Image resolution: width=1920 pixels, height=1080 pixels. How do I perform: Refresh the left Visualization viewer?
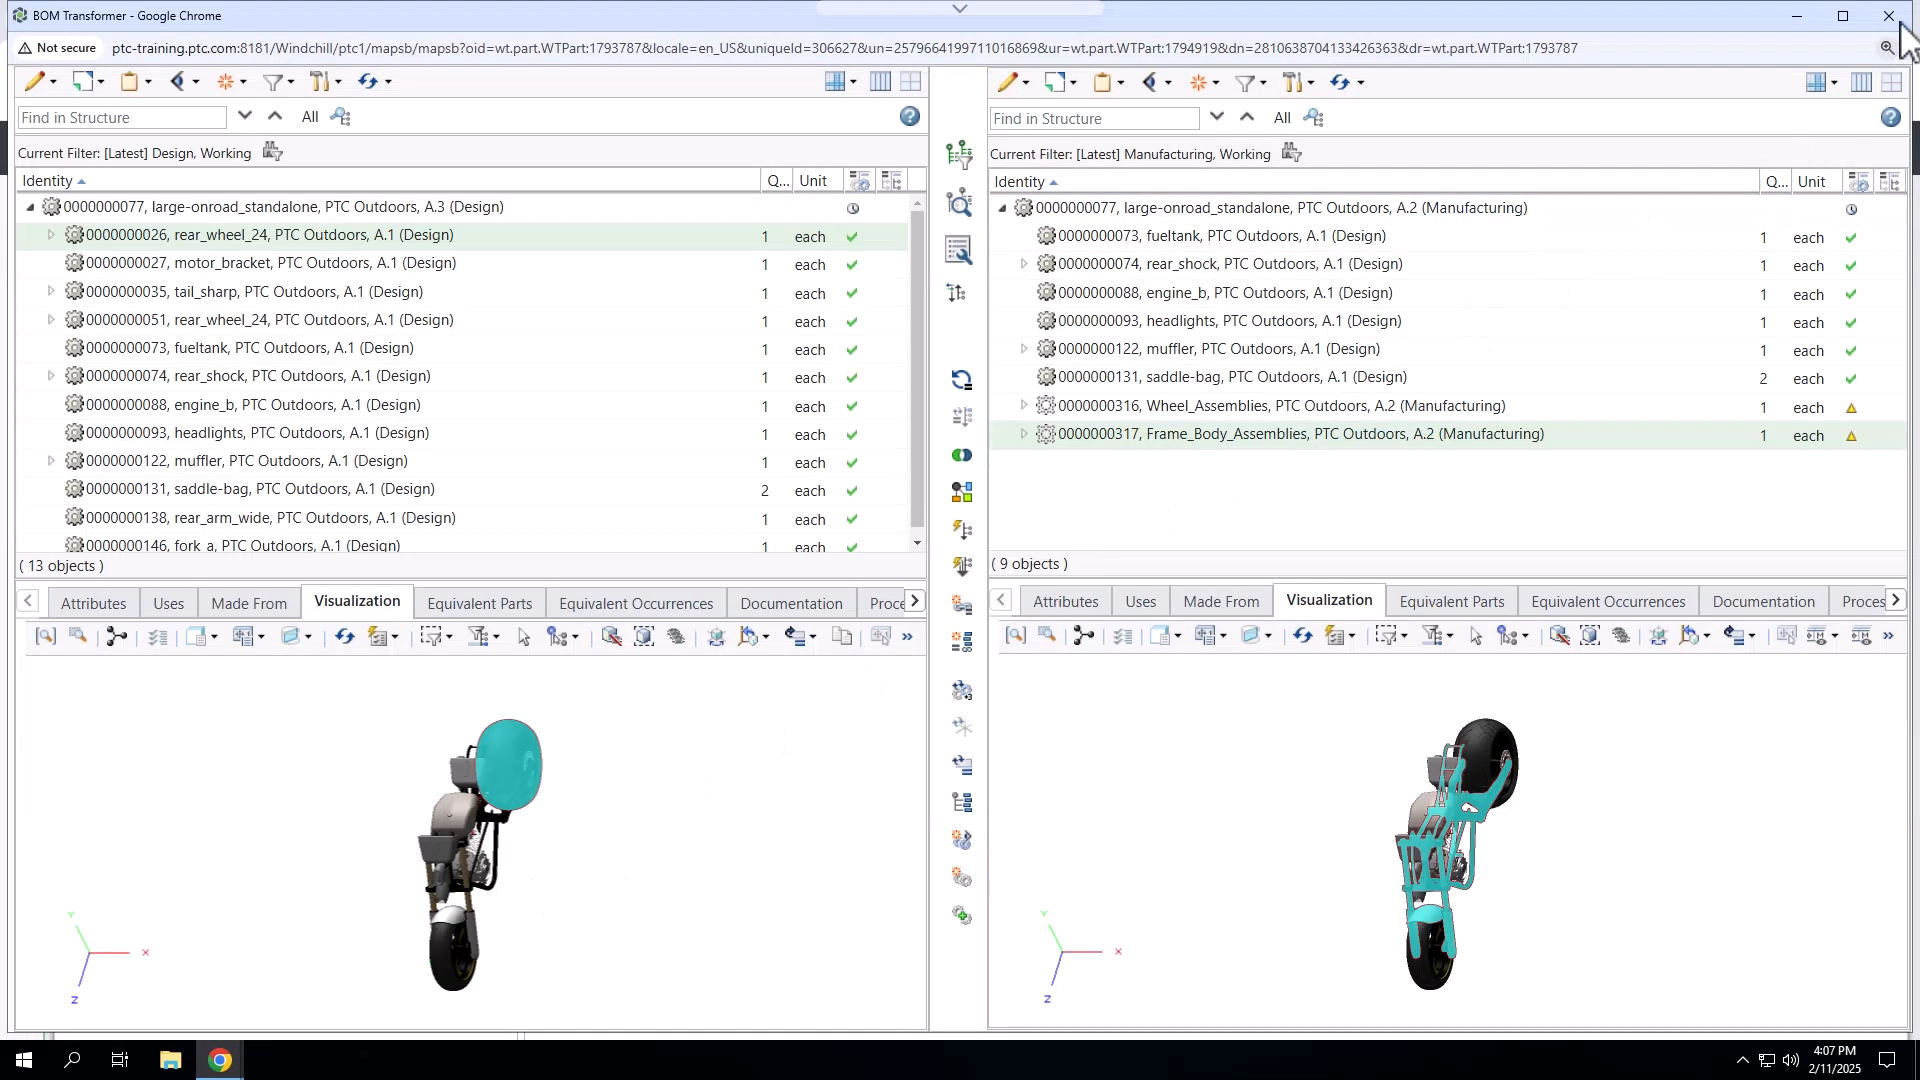click(345, 636)
